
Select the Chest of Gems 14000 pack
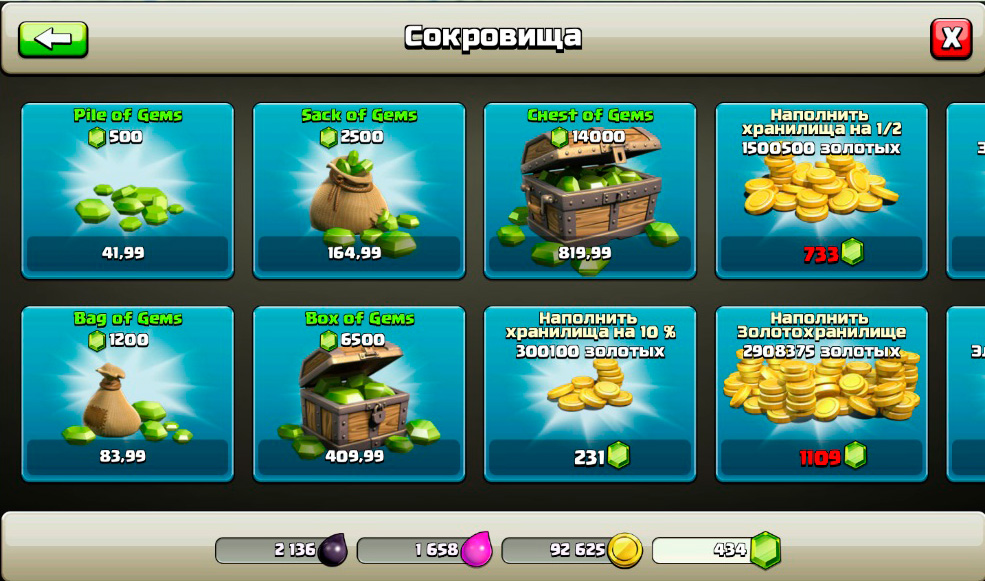click(x=590, y=191)
